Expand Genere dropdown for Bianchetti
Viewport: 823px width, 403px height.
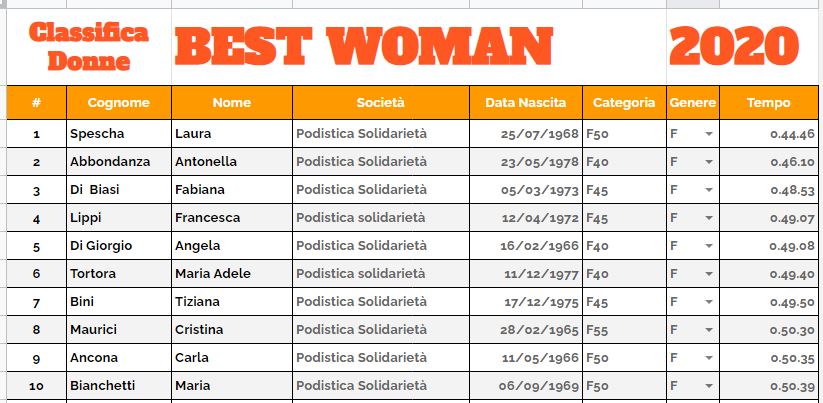tap(709, 386)
